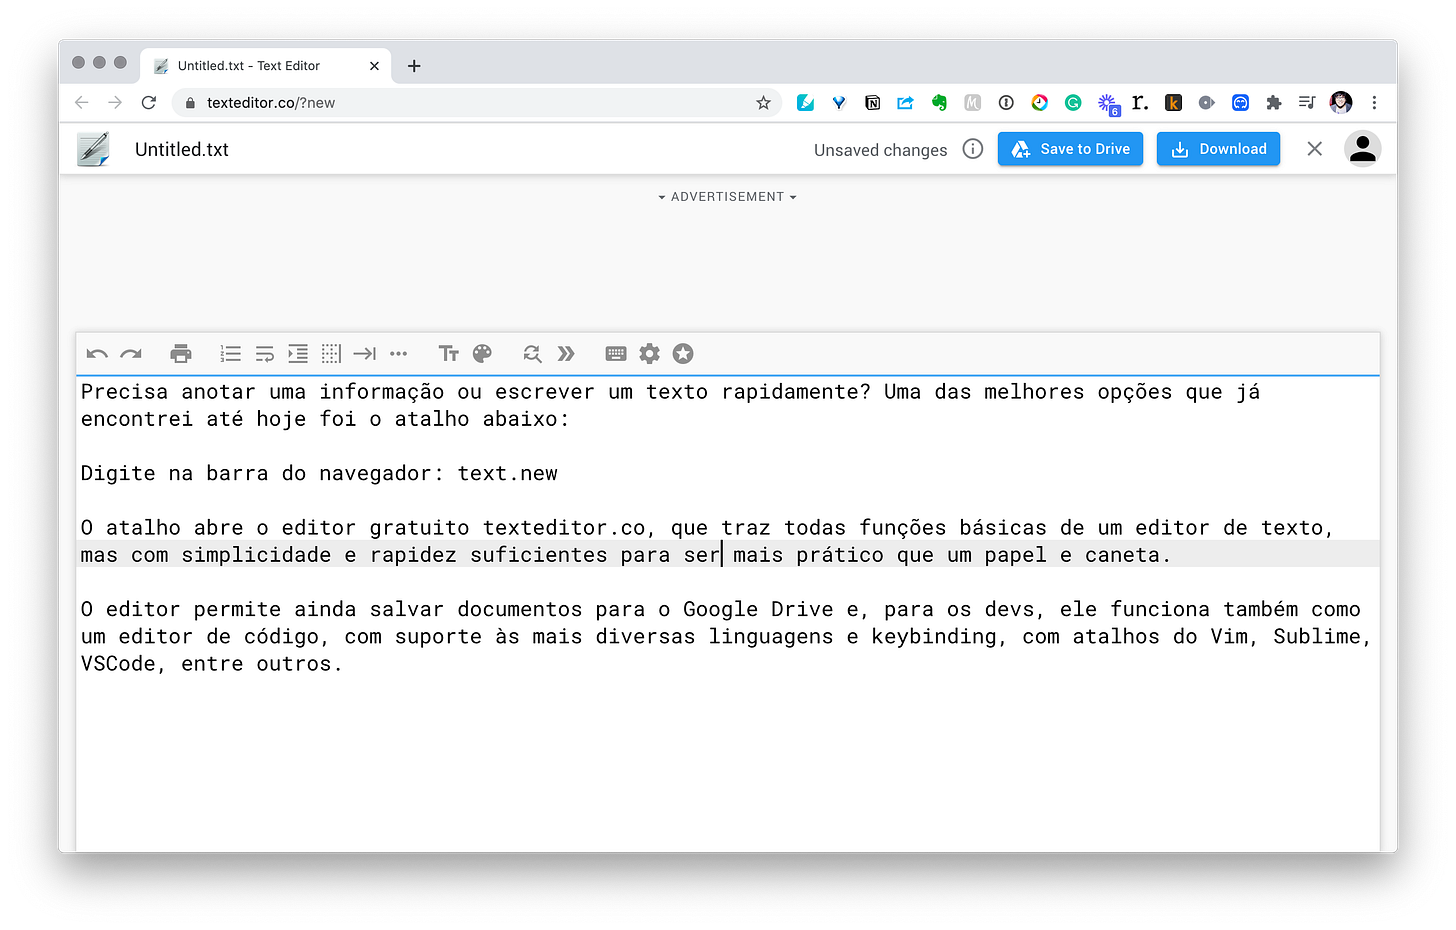Open find and replace tool icon
Screen dimensions: 1456x930
(x=532, y=354)
